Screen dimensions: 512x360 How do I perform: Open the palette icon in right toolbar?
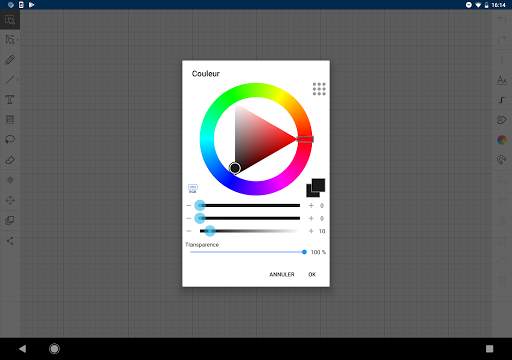point(502,160)
